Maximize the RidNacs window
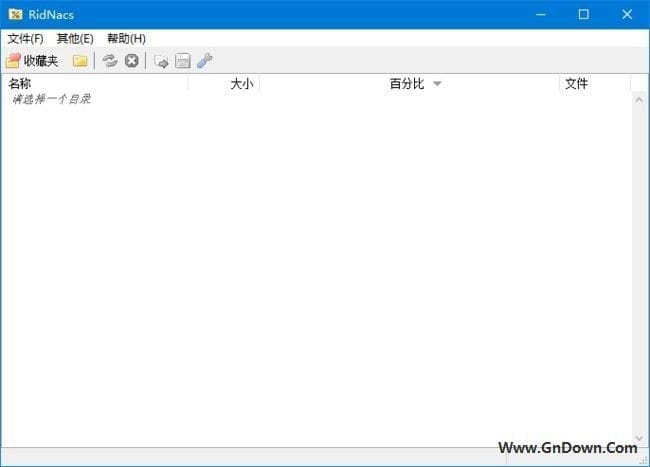Viewport: 650px width, 467px height. coord(584,15)
